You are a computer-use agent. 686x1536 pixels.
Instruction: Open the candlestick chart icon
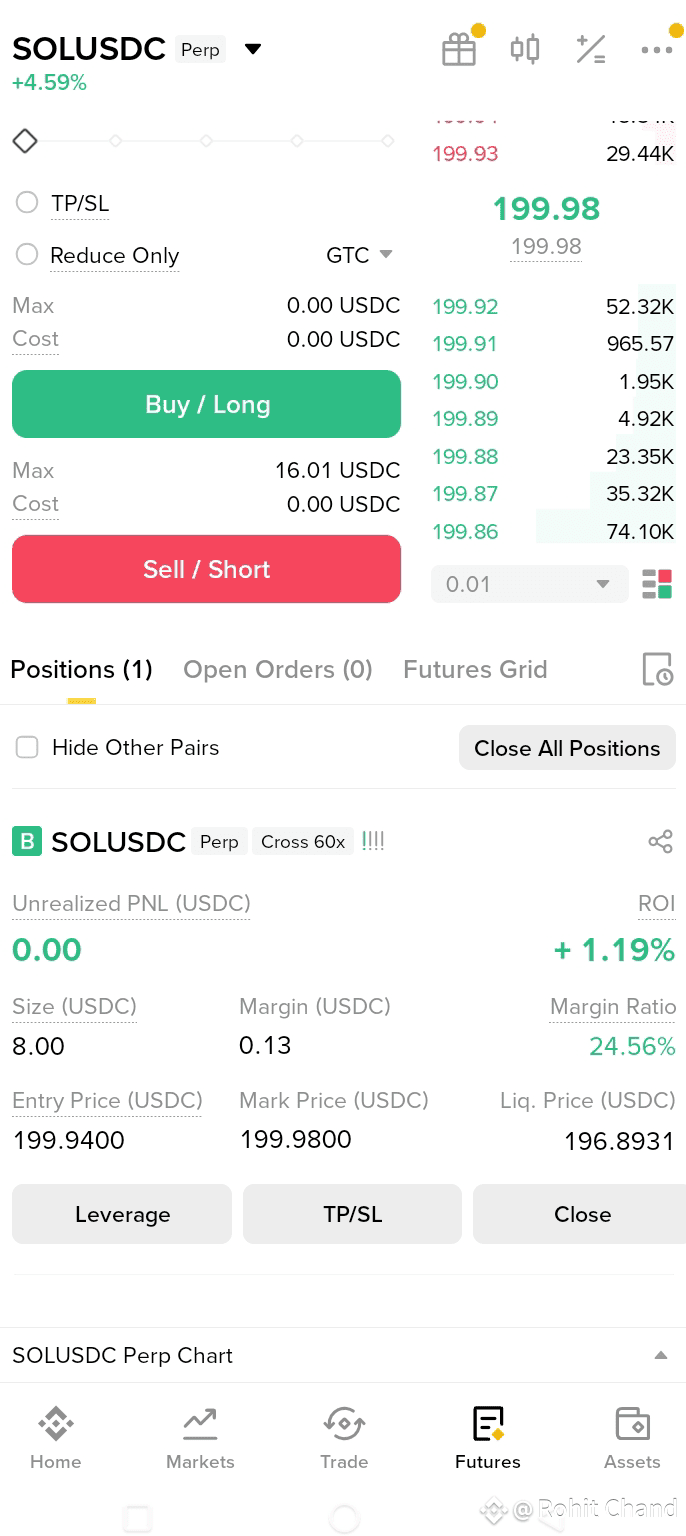click(525, 49)
